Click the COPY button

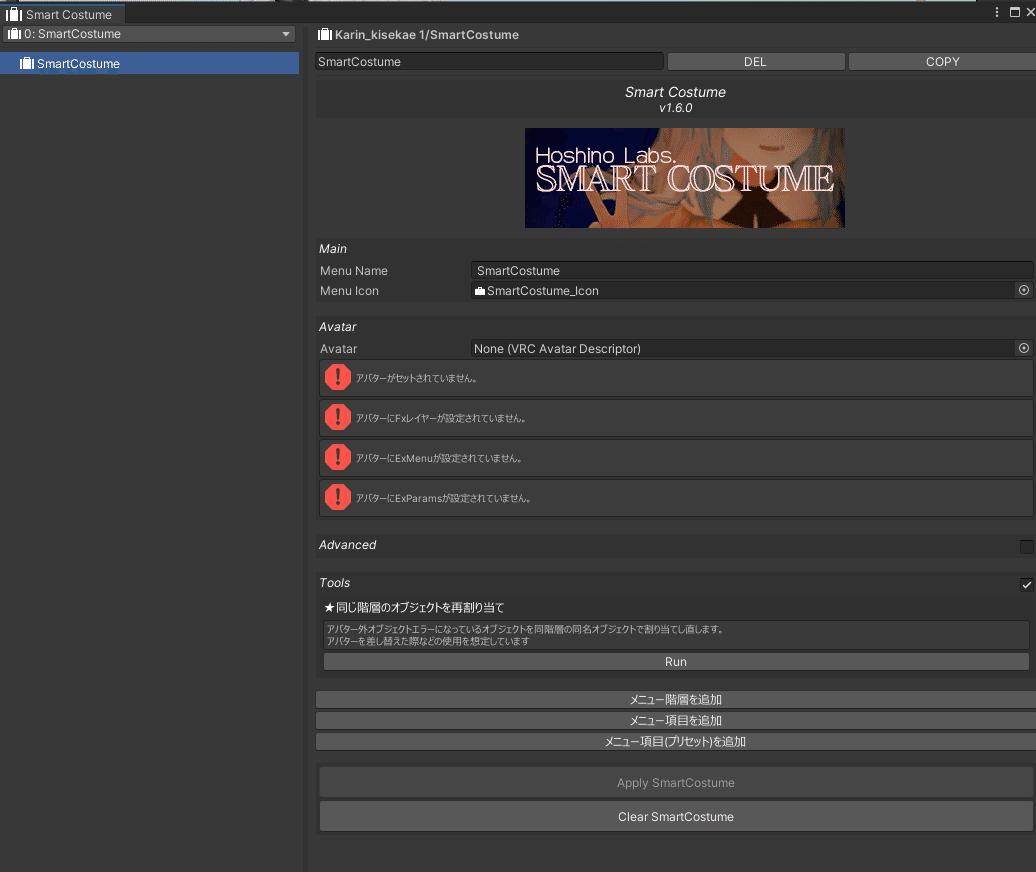point(942,61)
